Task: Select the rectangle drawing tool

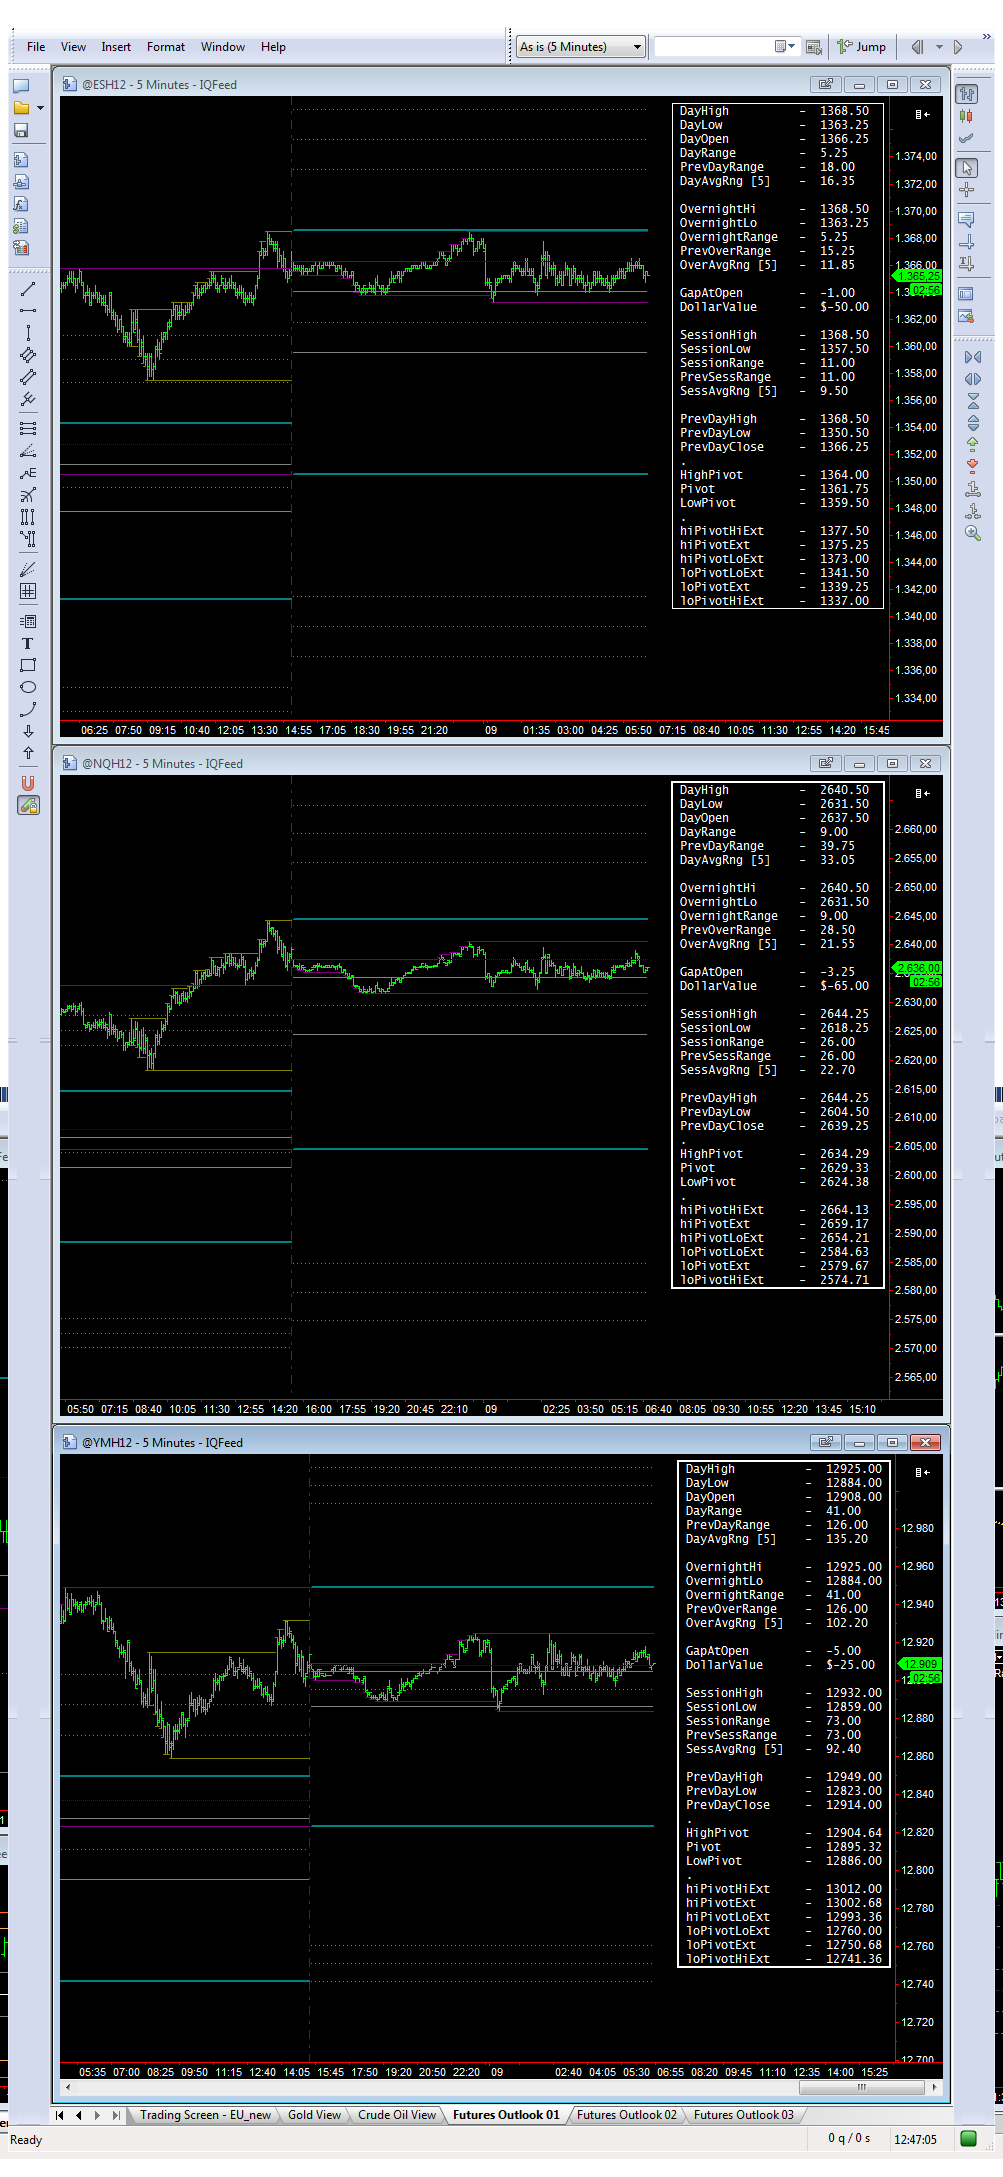Action: [x=28, y=665]
